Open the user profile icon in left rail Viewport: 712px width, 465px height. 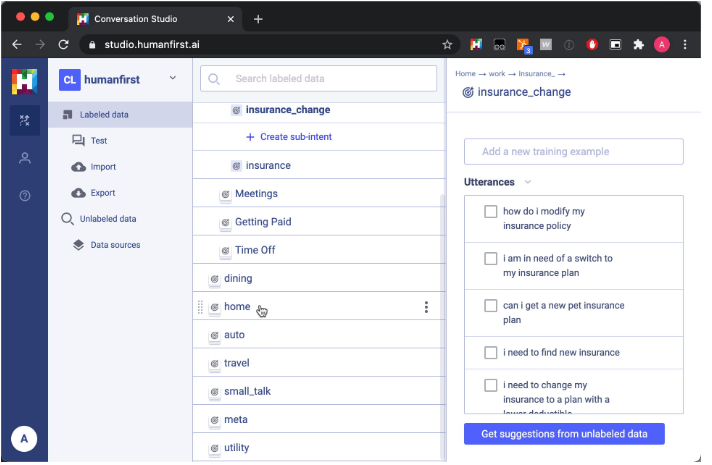[25, 158]
